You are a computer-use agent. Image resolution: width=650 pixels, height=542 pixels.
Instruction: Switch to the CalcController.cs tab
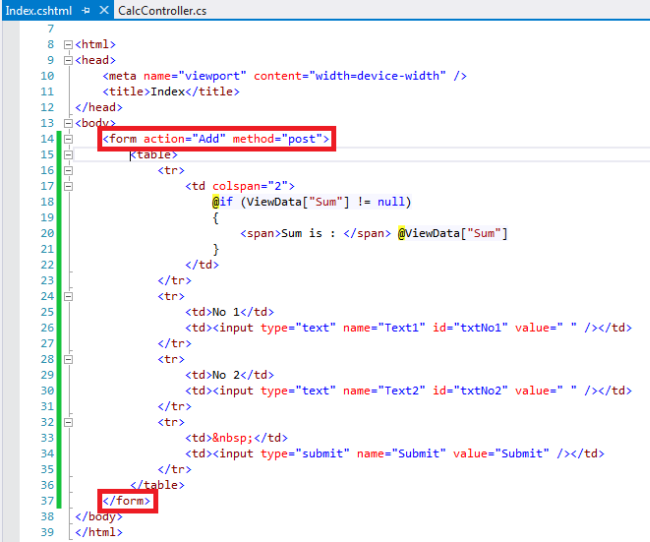(x=162, y=10)
